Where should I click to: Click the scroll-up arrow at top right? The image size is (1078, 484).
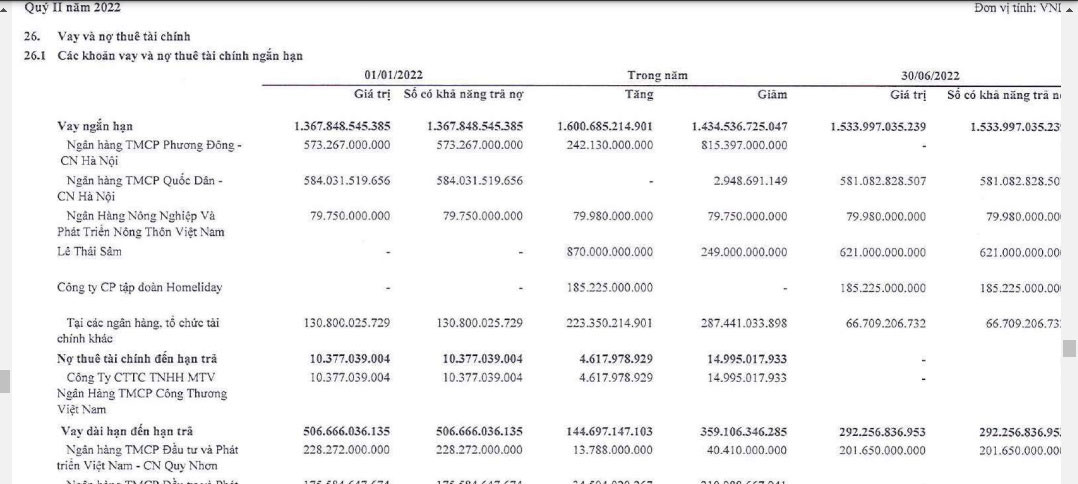tap(1069, 7)
